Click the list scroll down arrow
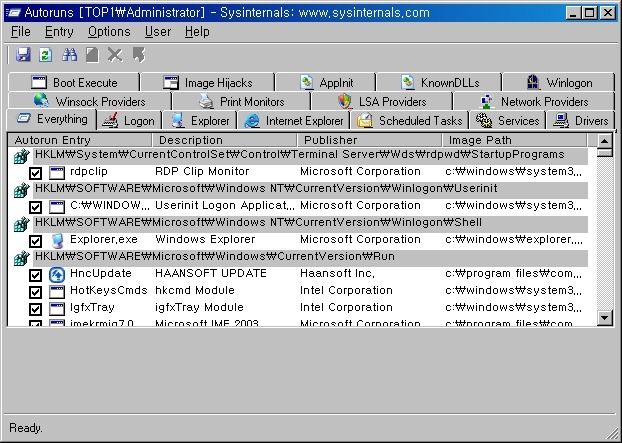Viewport: 622px width, 443px height. click(605, 318)
